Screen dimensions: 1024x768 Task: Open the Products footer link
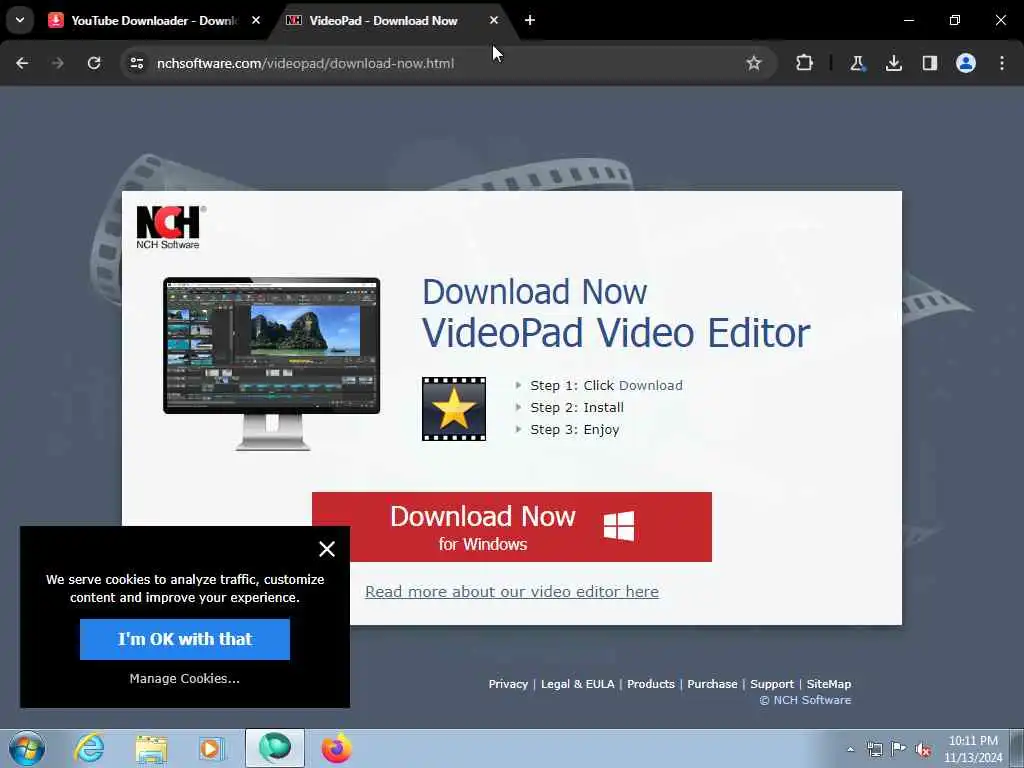pos(650,684)
